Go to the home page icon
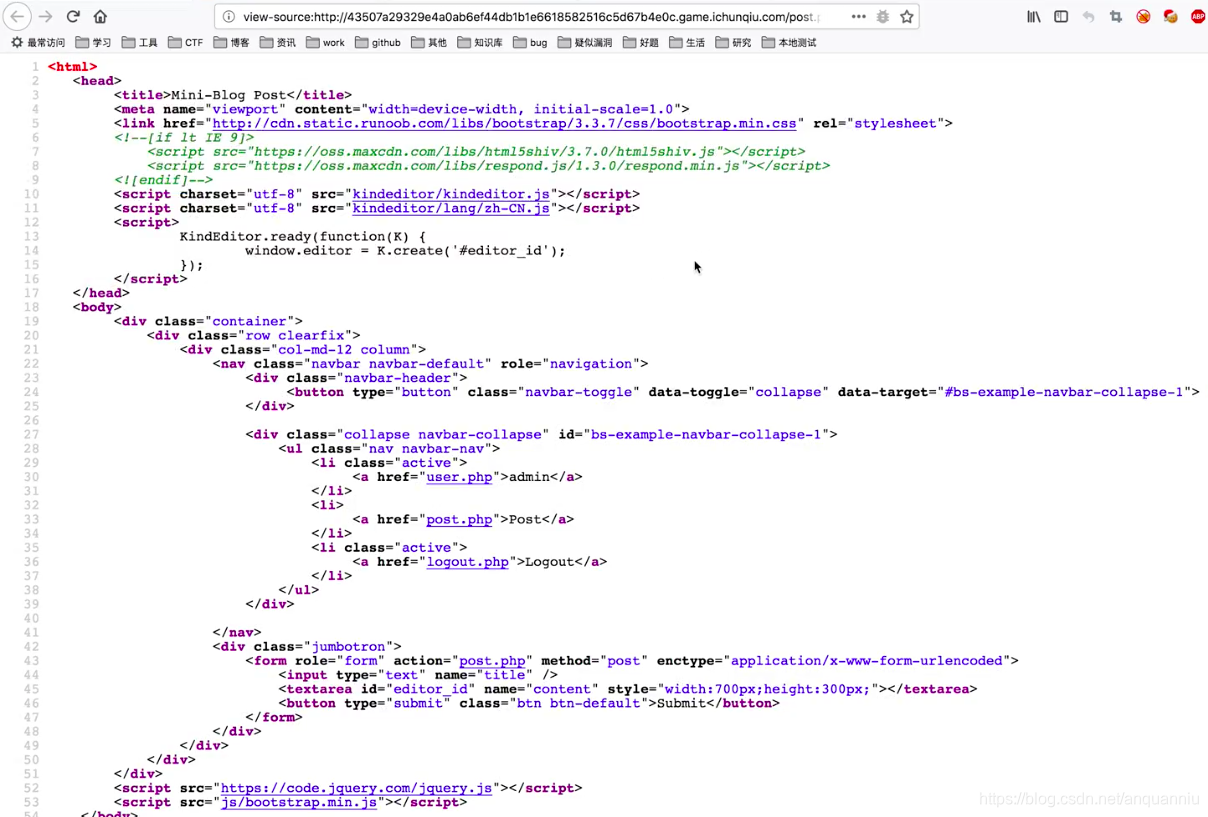1208x817 pixels. 100,16
